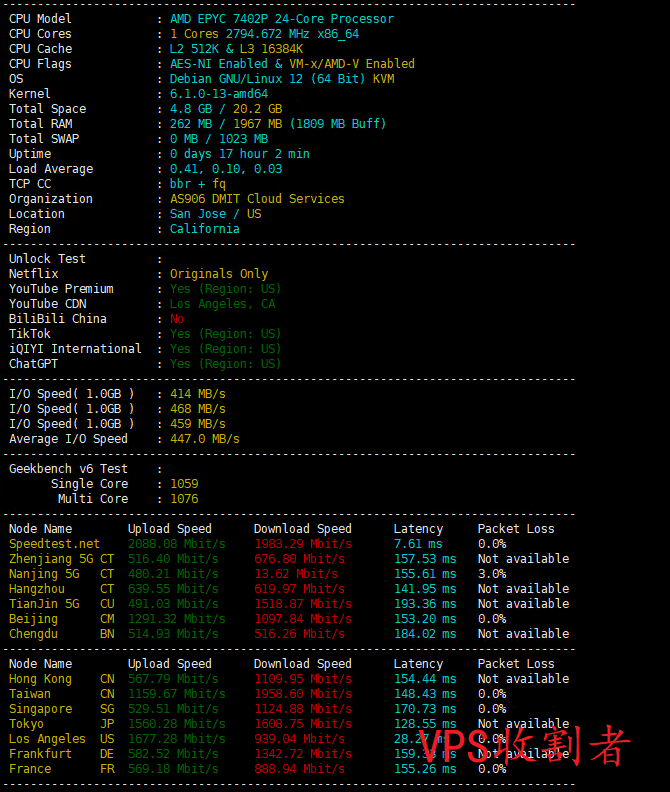Click the Geekbench Multi Core score 1076
This screenshot has width=670, height=792.
(184, 499)
